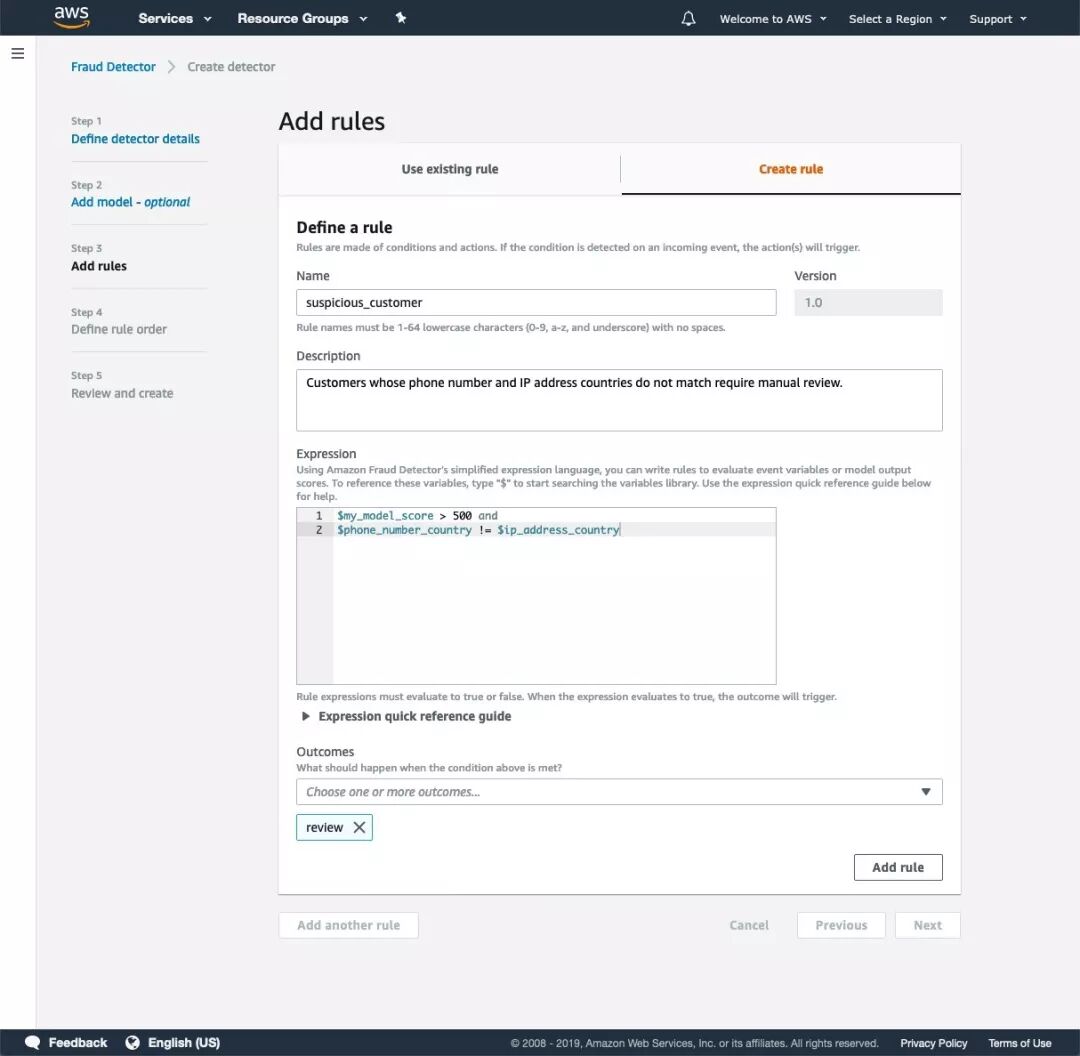Image resolution: width=1080 pixels, height=1056 pixels.
Task: Click the AWS logo
Action: click(72, 17)
